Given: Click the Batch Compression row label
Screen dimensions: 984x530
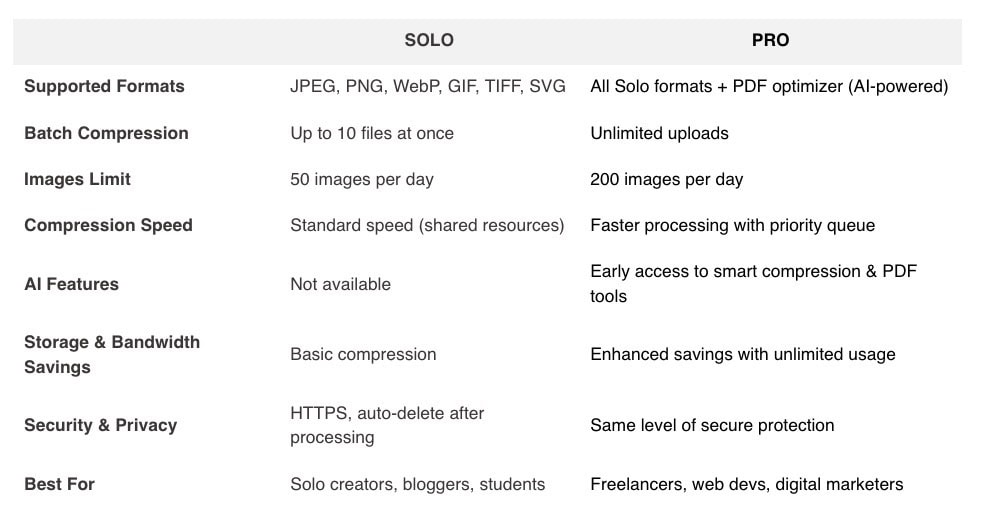Looking at the screenshot, I should (x=106, y=133).
